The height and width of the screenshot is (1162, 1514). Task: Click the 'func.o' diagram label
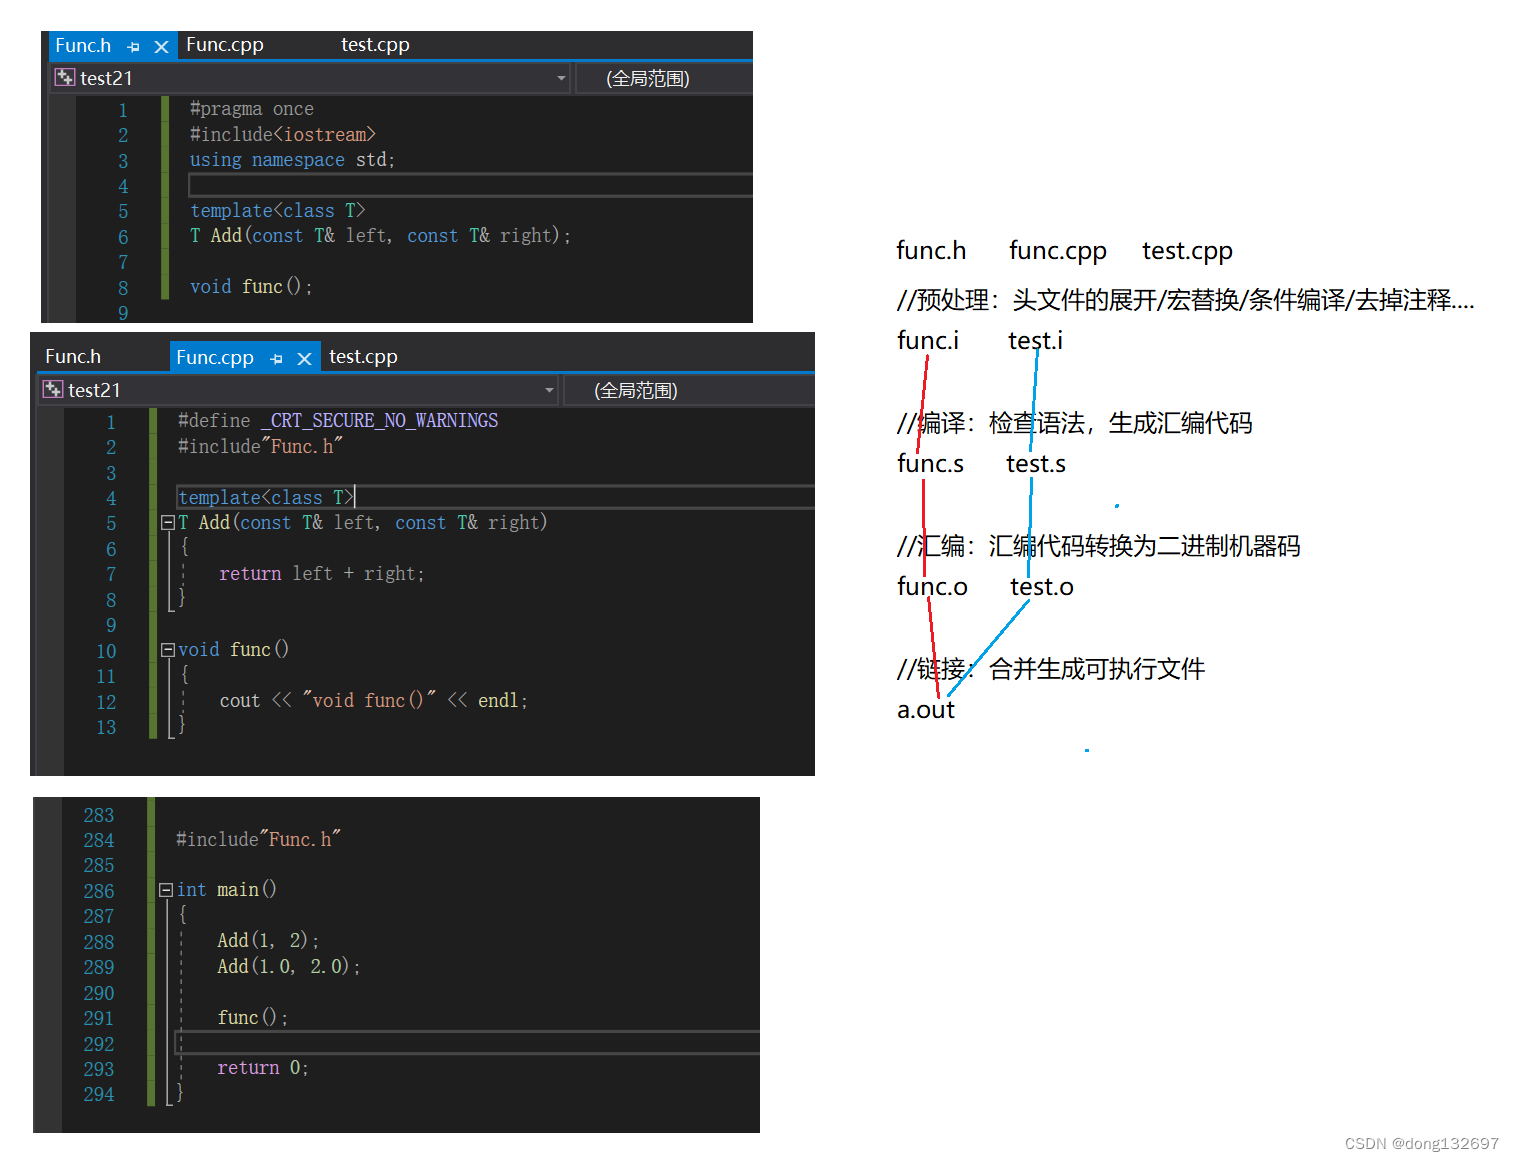(932, 587)
